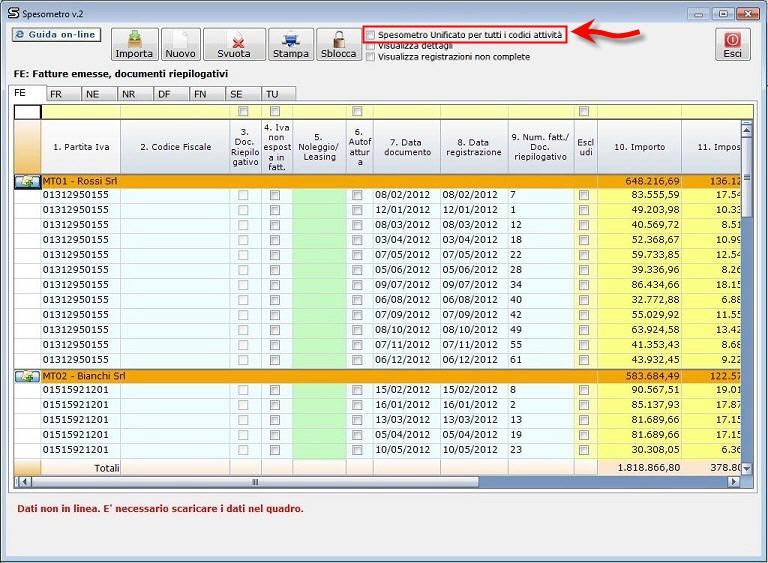Check Escludi for Bianchi invoice 8

pyautogui.click(x=584, y=390)
